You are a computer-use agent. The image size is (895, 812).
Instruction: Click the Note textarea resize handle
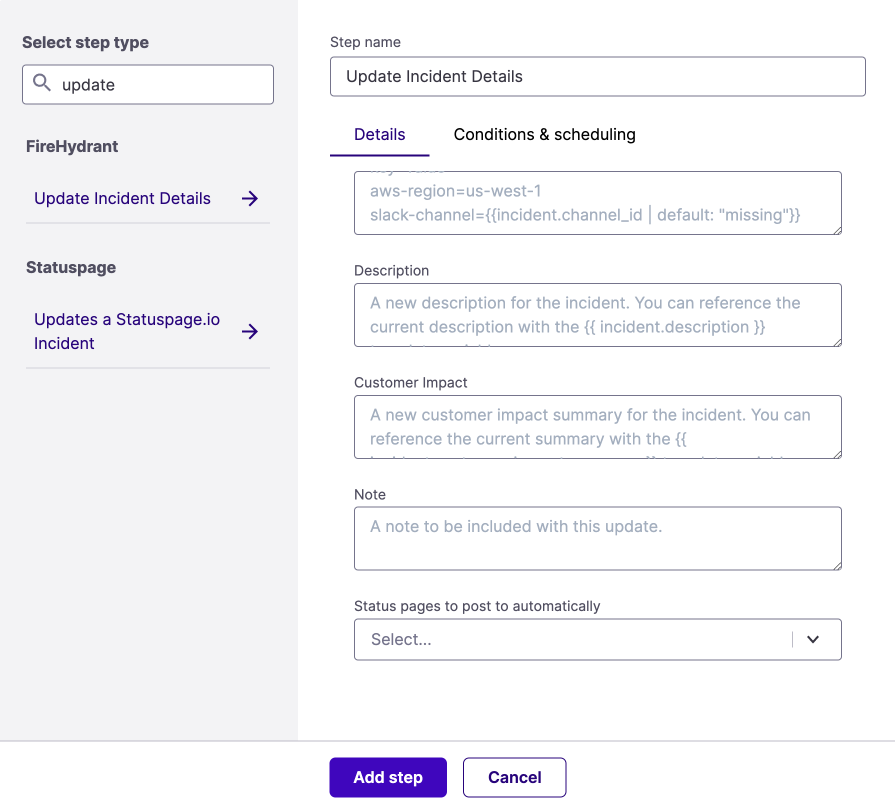tap(837, 565)
